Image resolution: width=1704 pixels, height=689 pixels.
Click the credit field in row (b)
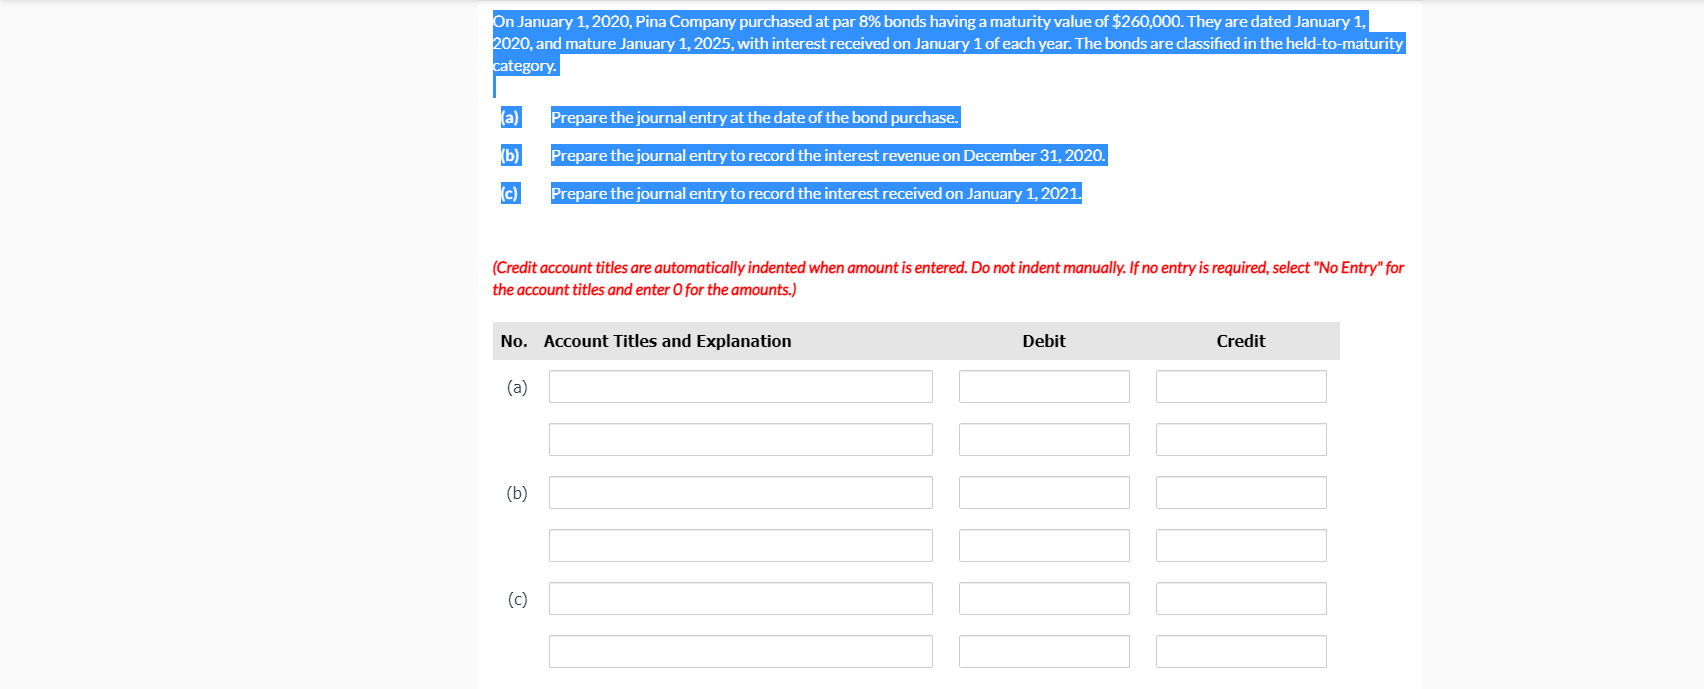pyautogui.click(x=1241, y=493)
